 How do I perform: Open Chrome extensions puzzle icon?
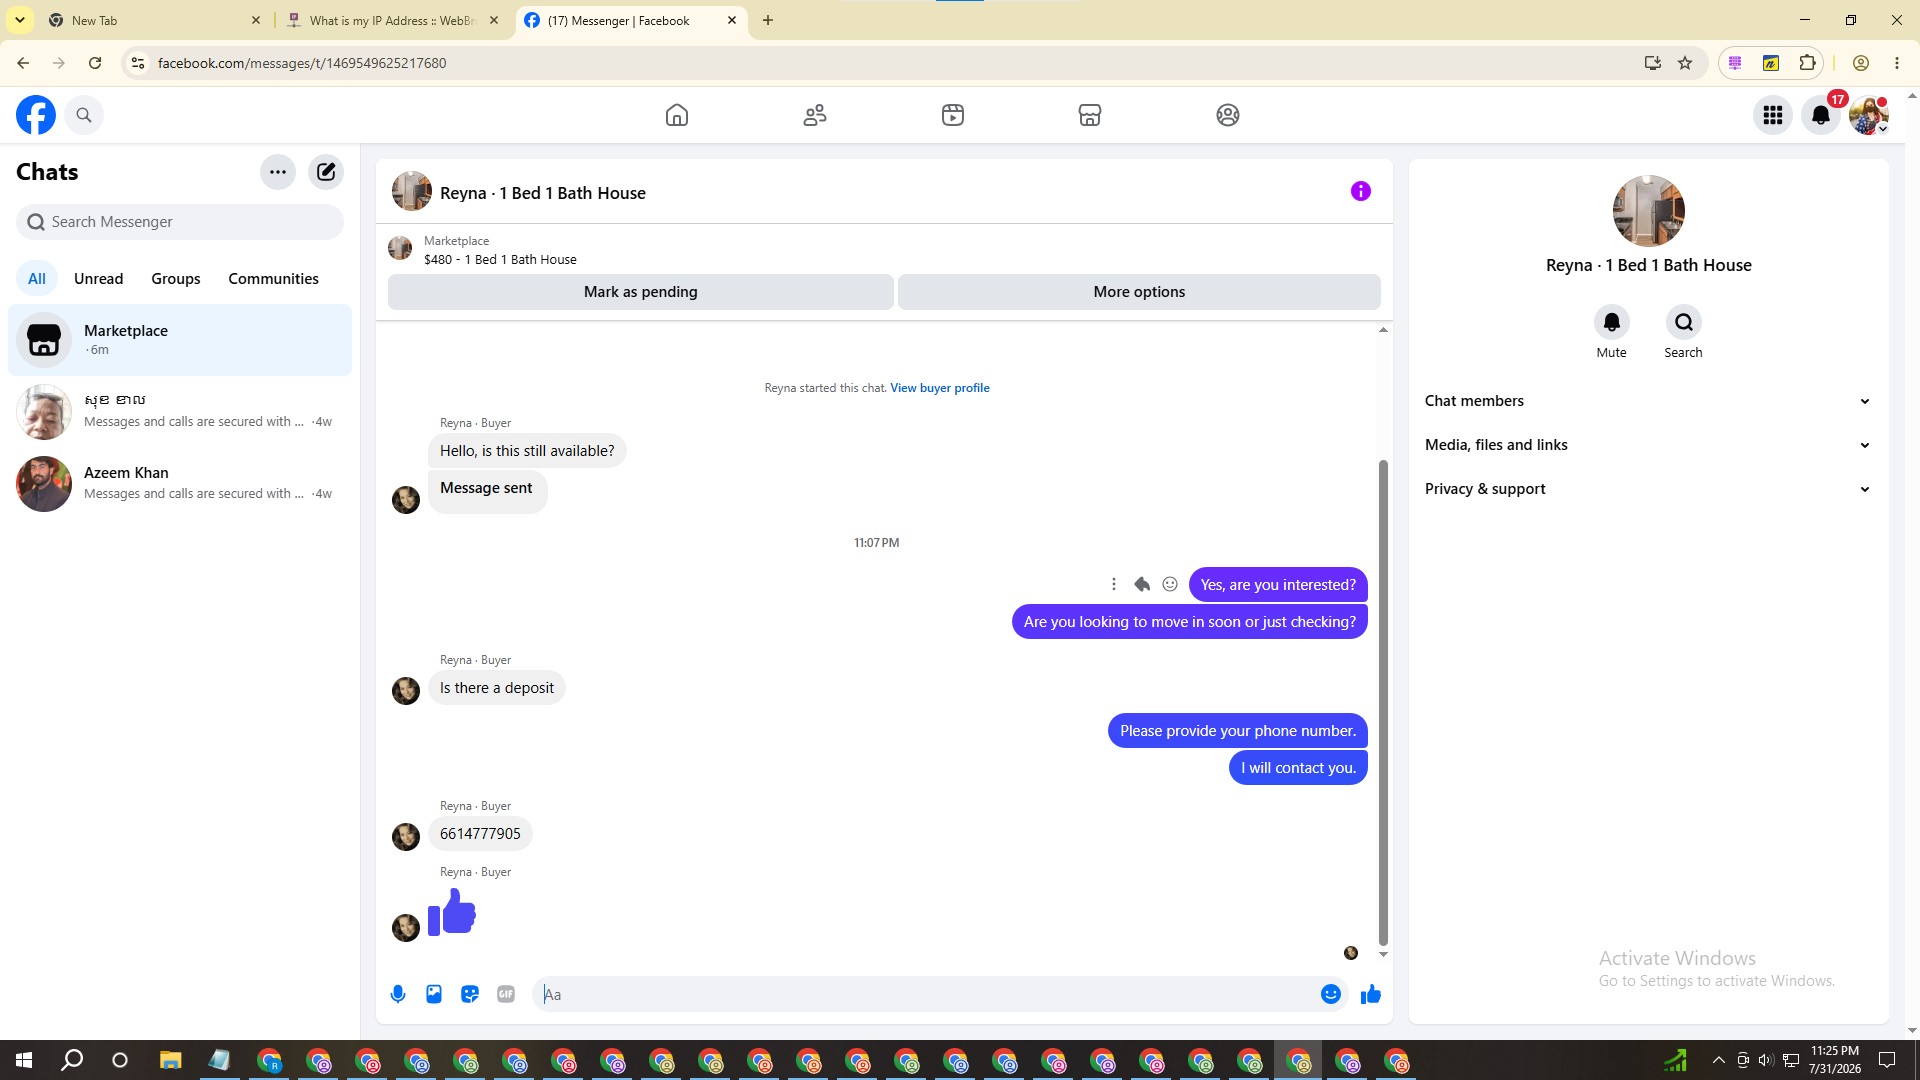(1807, 63)
